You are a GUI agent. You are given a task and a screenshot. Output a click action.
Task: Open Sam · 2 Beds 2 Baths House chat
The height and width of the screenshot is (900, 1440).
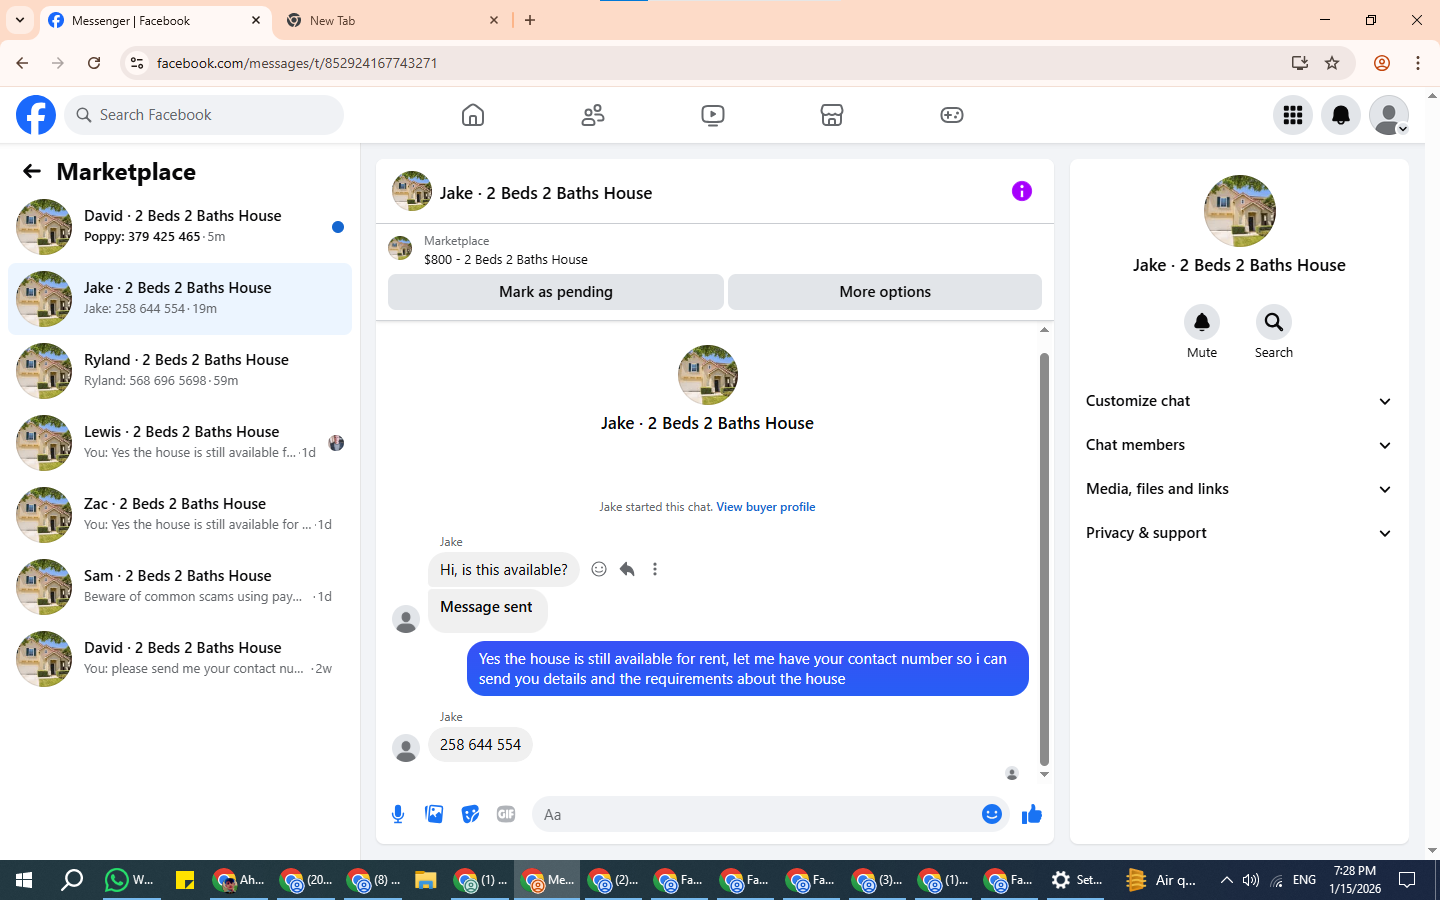tap(180, 587)
